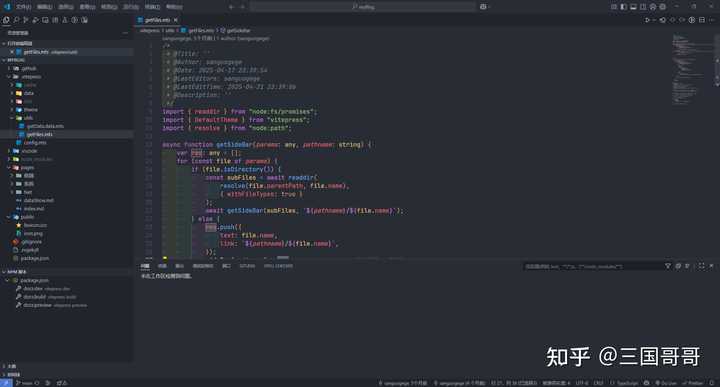This screenshot has width=720, height=387.
Task: Open the run button dropdown arrow
Action: click(654, 20)
